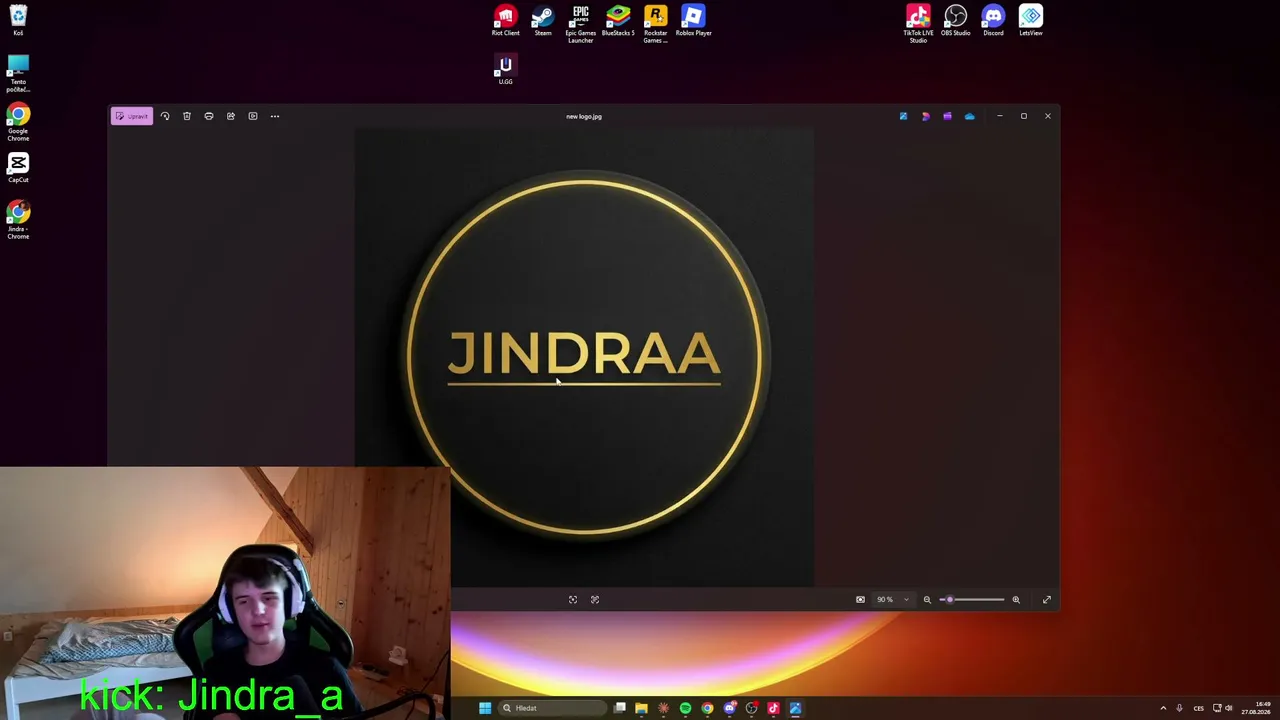The width and height of the screenshot is (1280, 720).
Task: Select the Roblox Player desktop icon
Action: point(693,21)
